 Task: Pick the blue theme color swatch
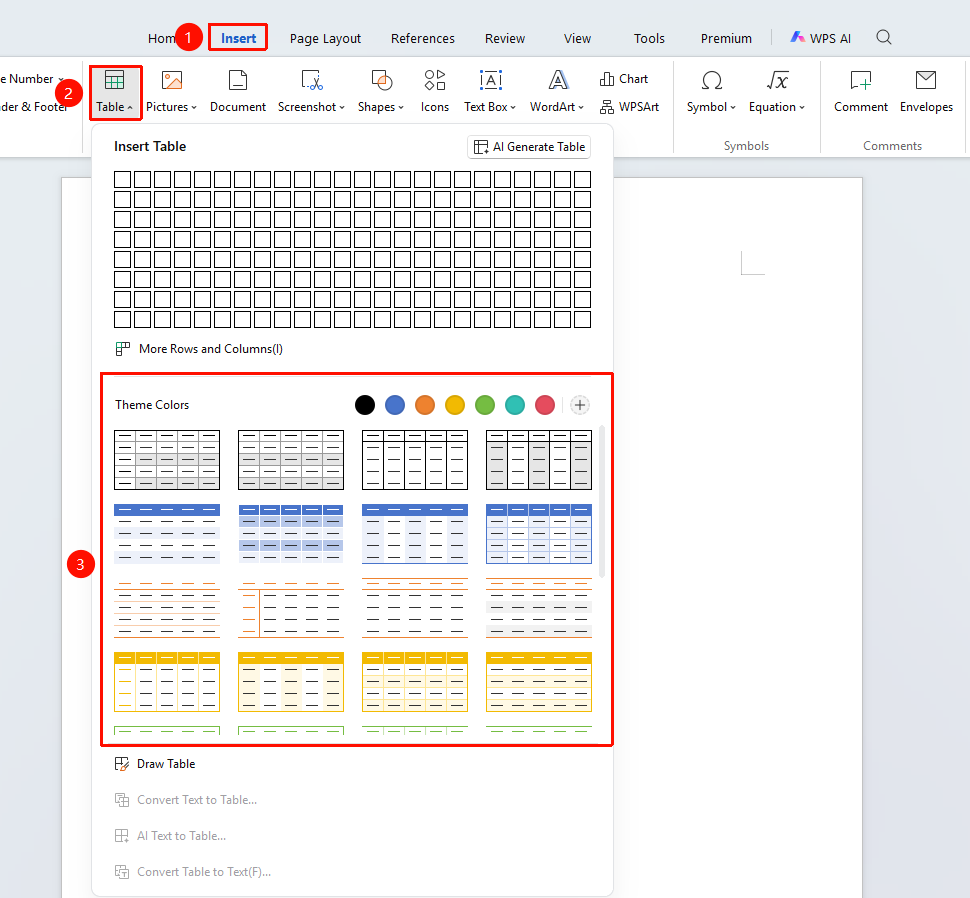(395, 405)
